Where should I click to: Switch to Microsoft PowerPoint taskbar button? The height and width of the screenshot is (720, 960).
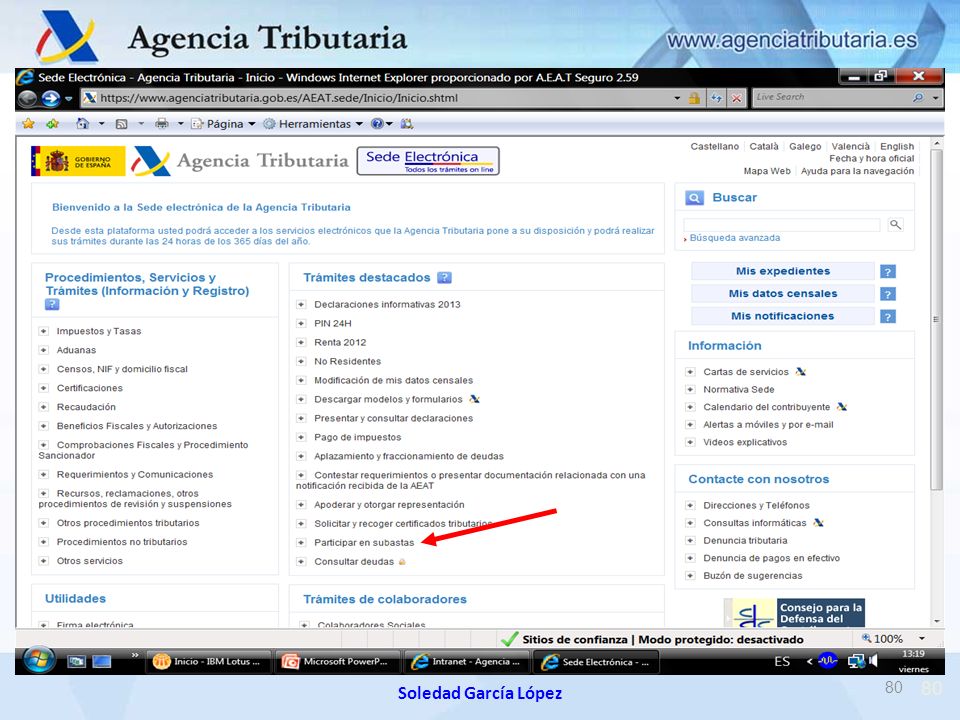click(338, 662)
